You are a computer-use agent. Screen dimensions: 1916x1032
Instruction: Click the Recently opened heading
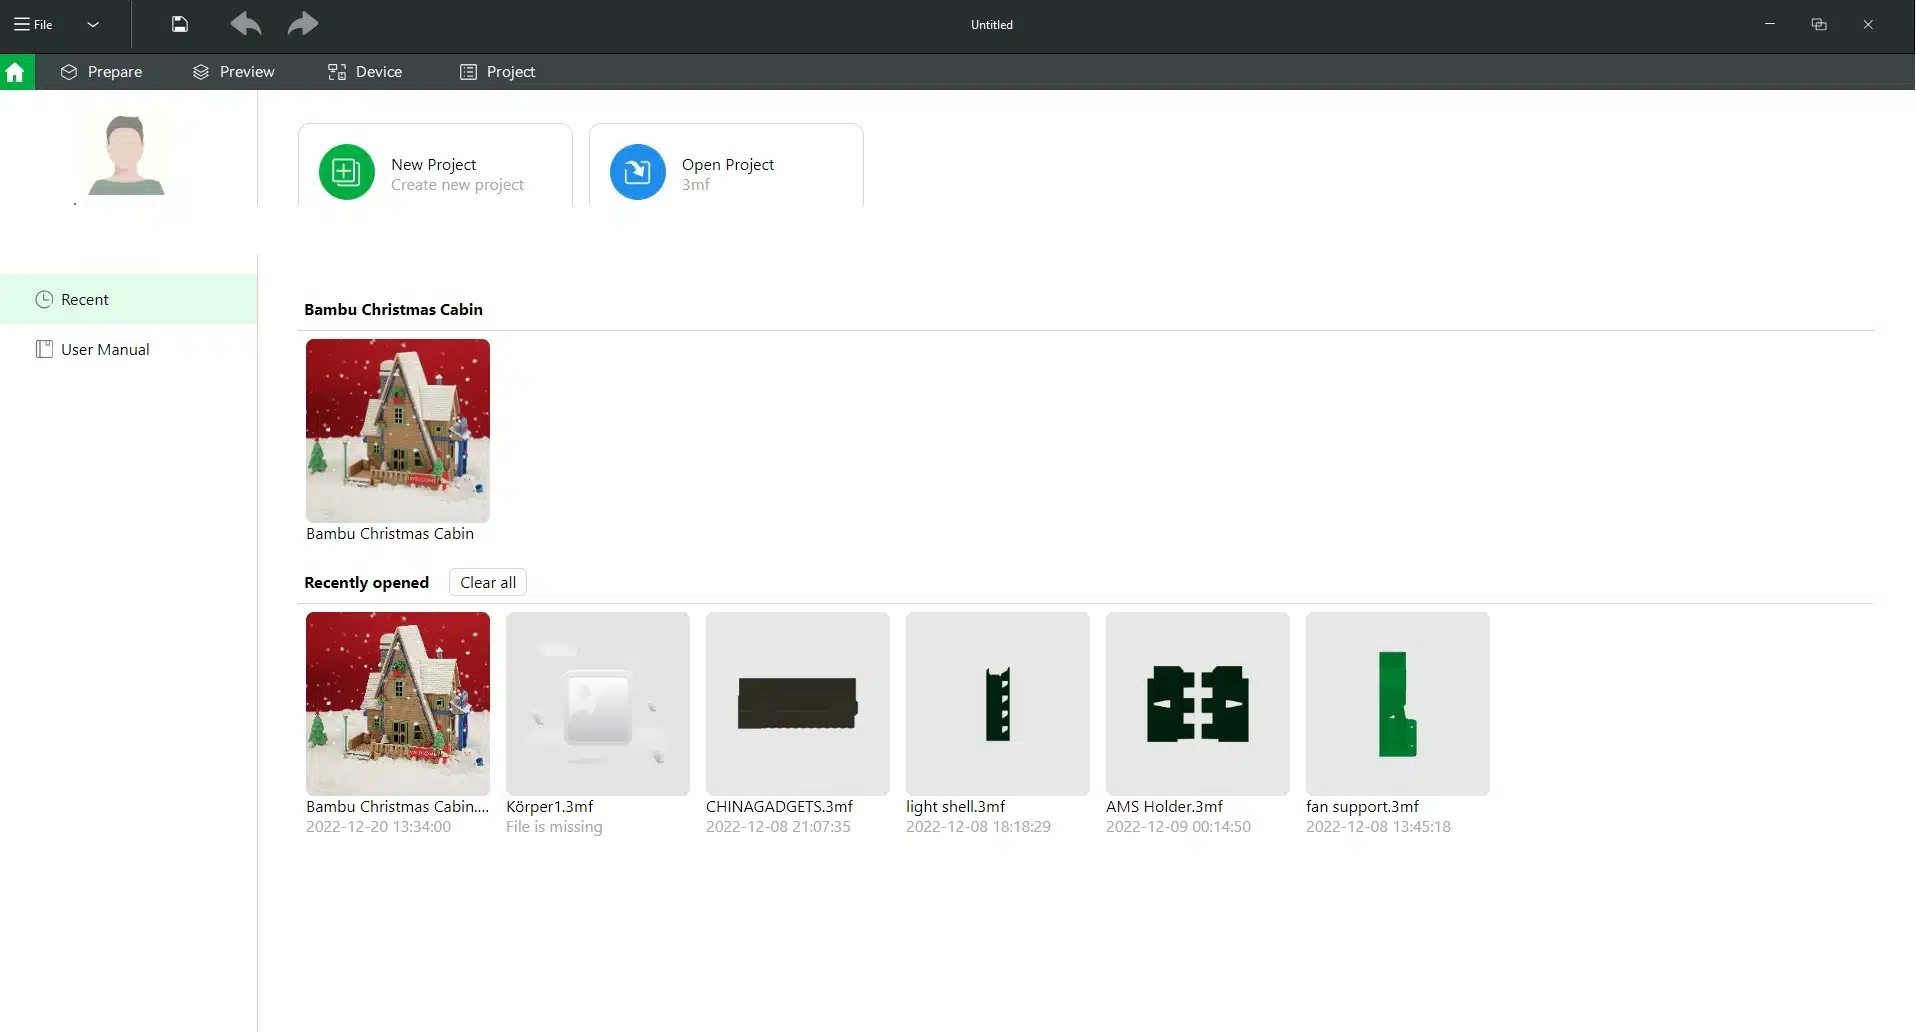point(366,583)
